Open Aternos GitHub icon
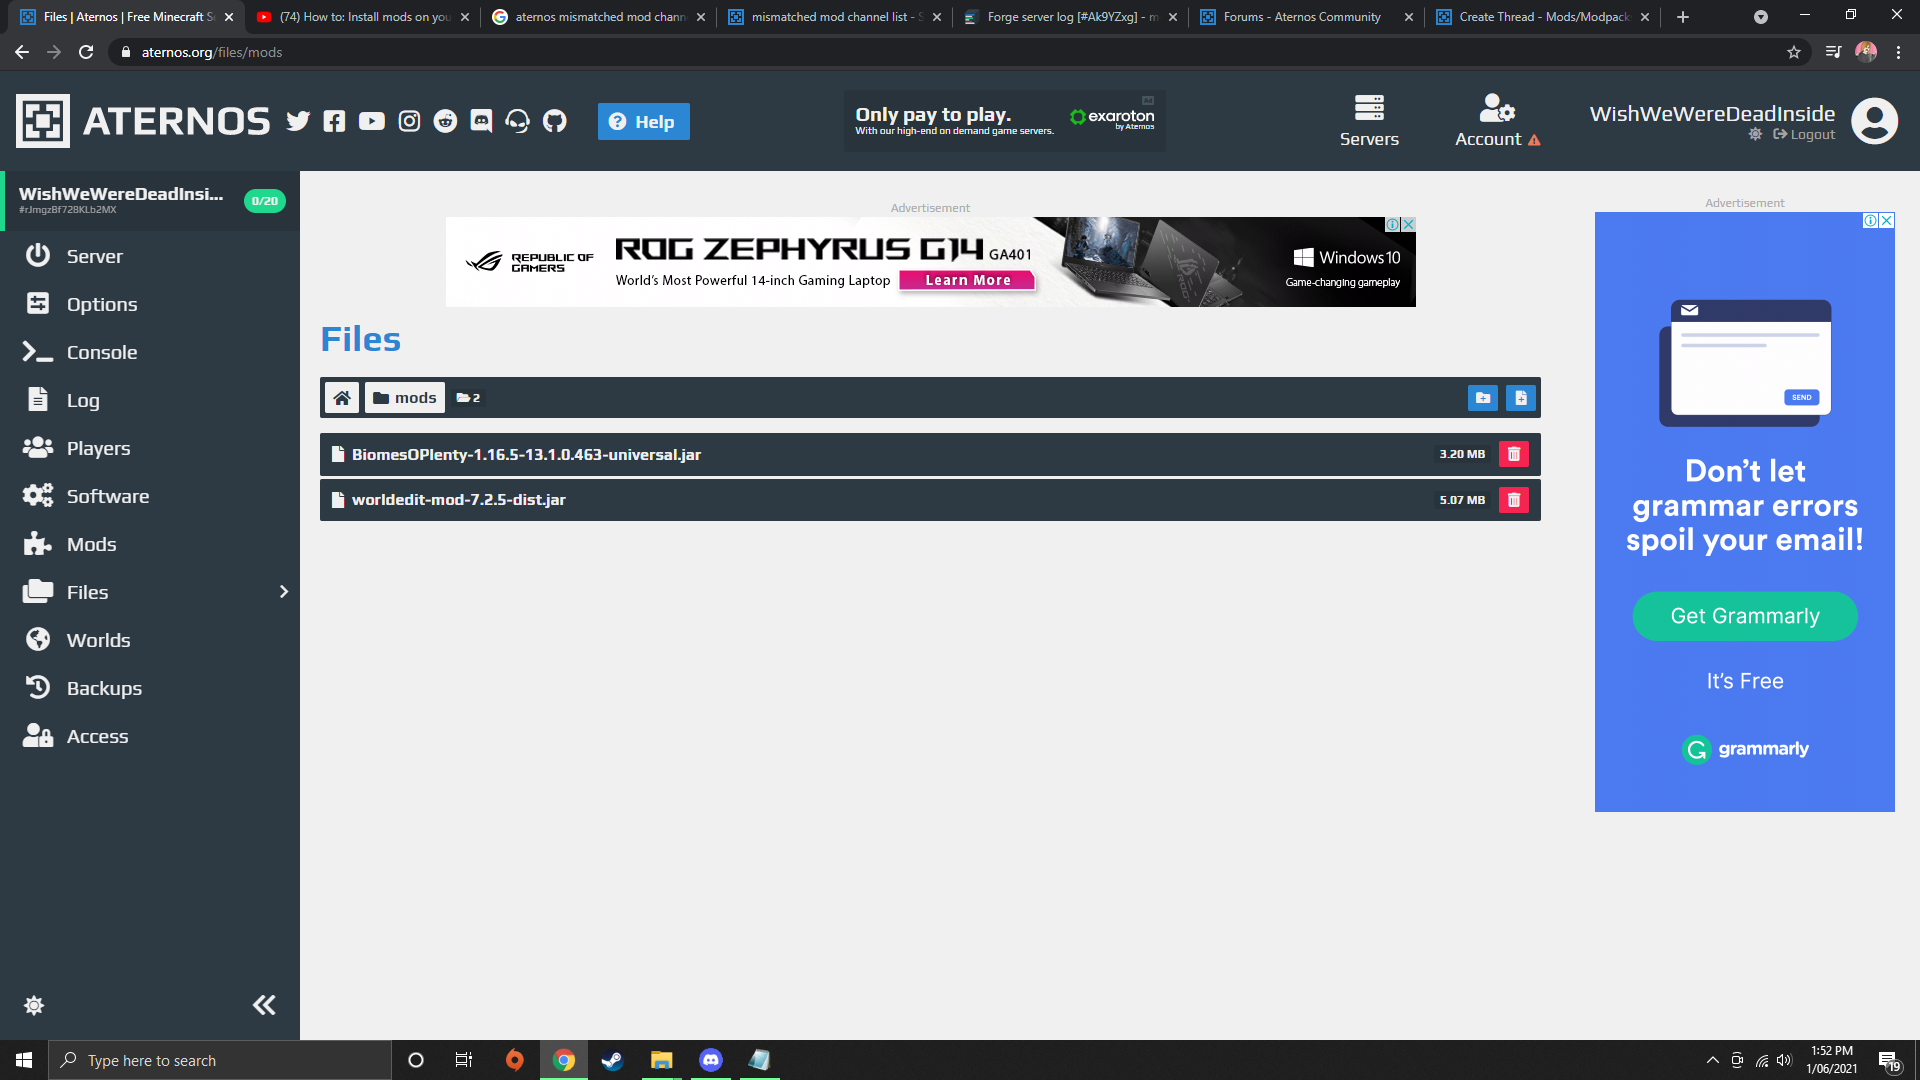The height and width of the screenshot is (1080, 1920). pos(554,121)
